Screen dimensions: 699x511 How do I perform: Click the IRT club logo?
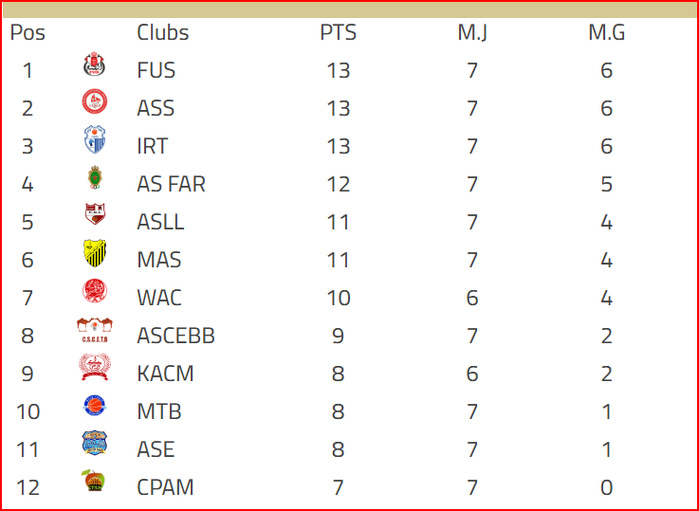[x=94, y=140]
